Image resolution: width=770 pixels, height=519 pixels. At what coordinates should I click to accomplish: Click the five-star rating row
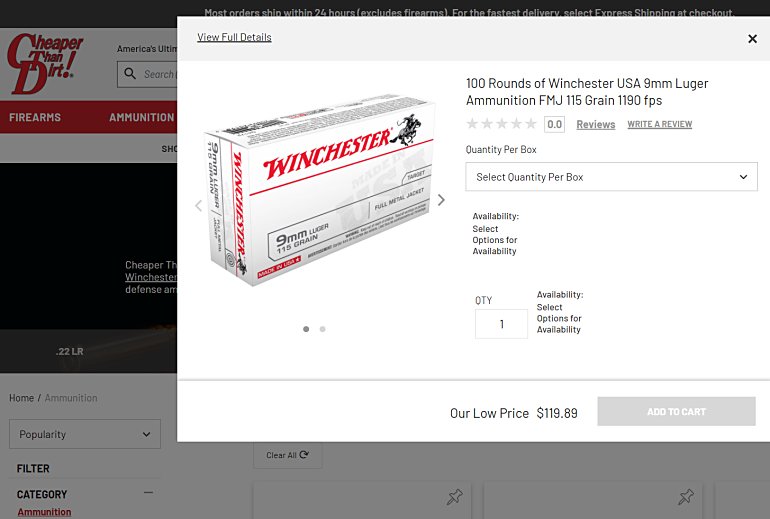[501, 124]
